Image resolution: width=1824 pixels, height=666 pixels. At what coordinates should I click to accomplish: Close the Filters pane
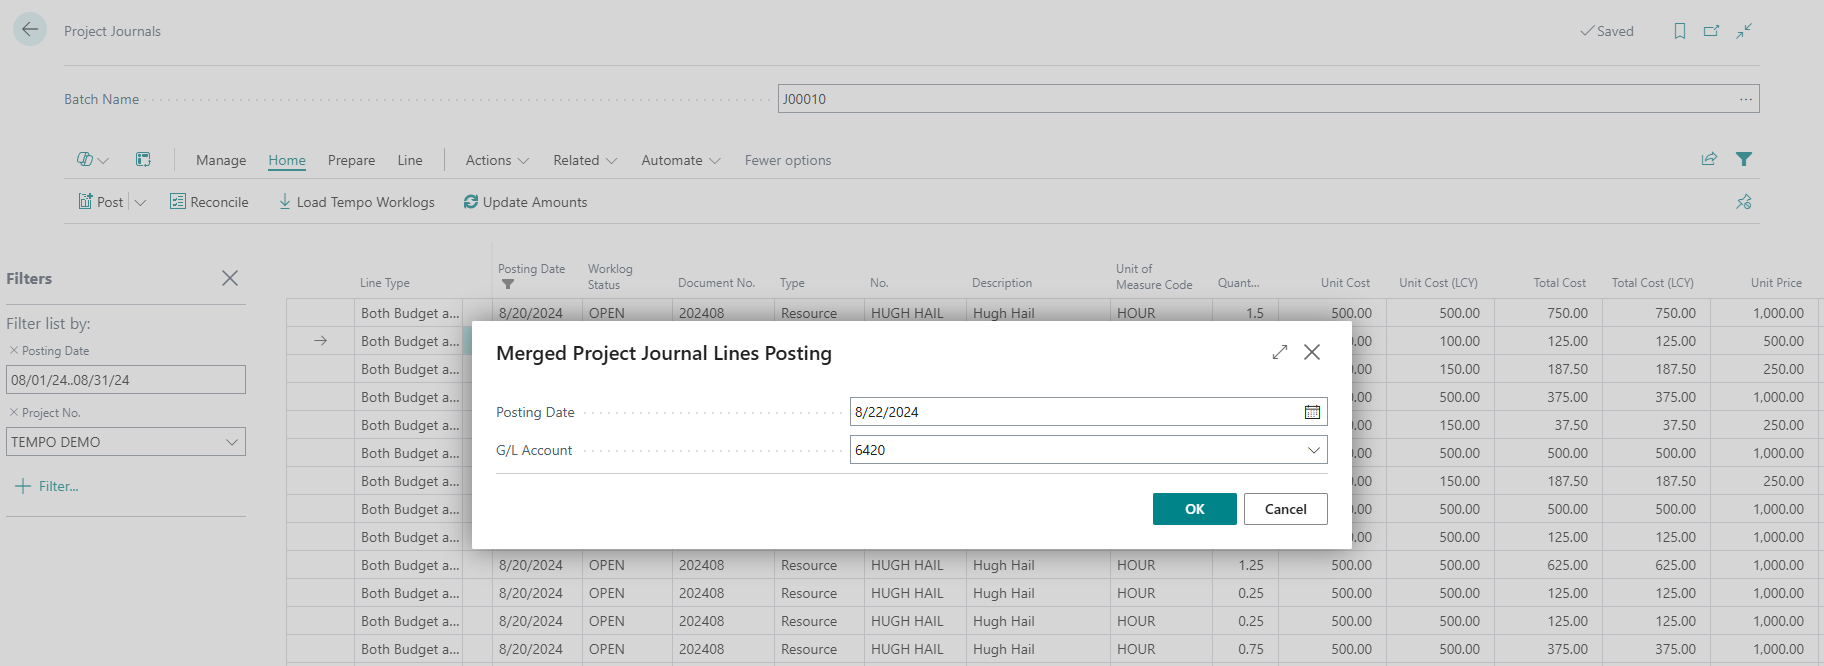coord(230,278)
